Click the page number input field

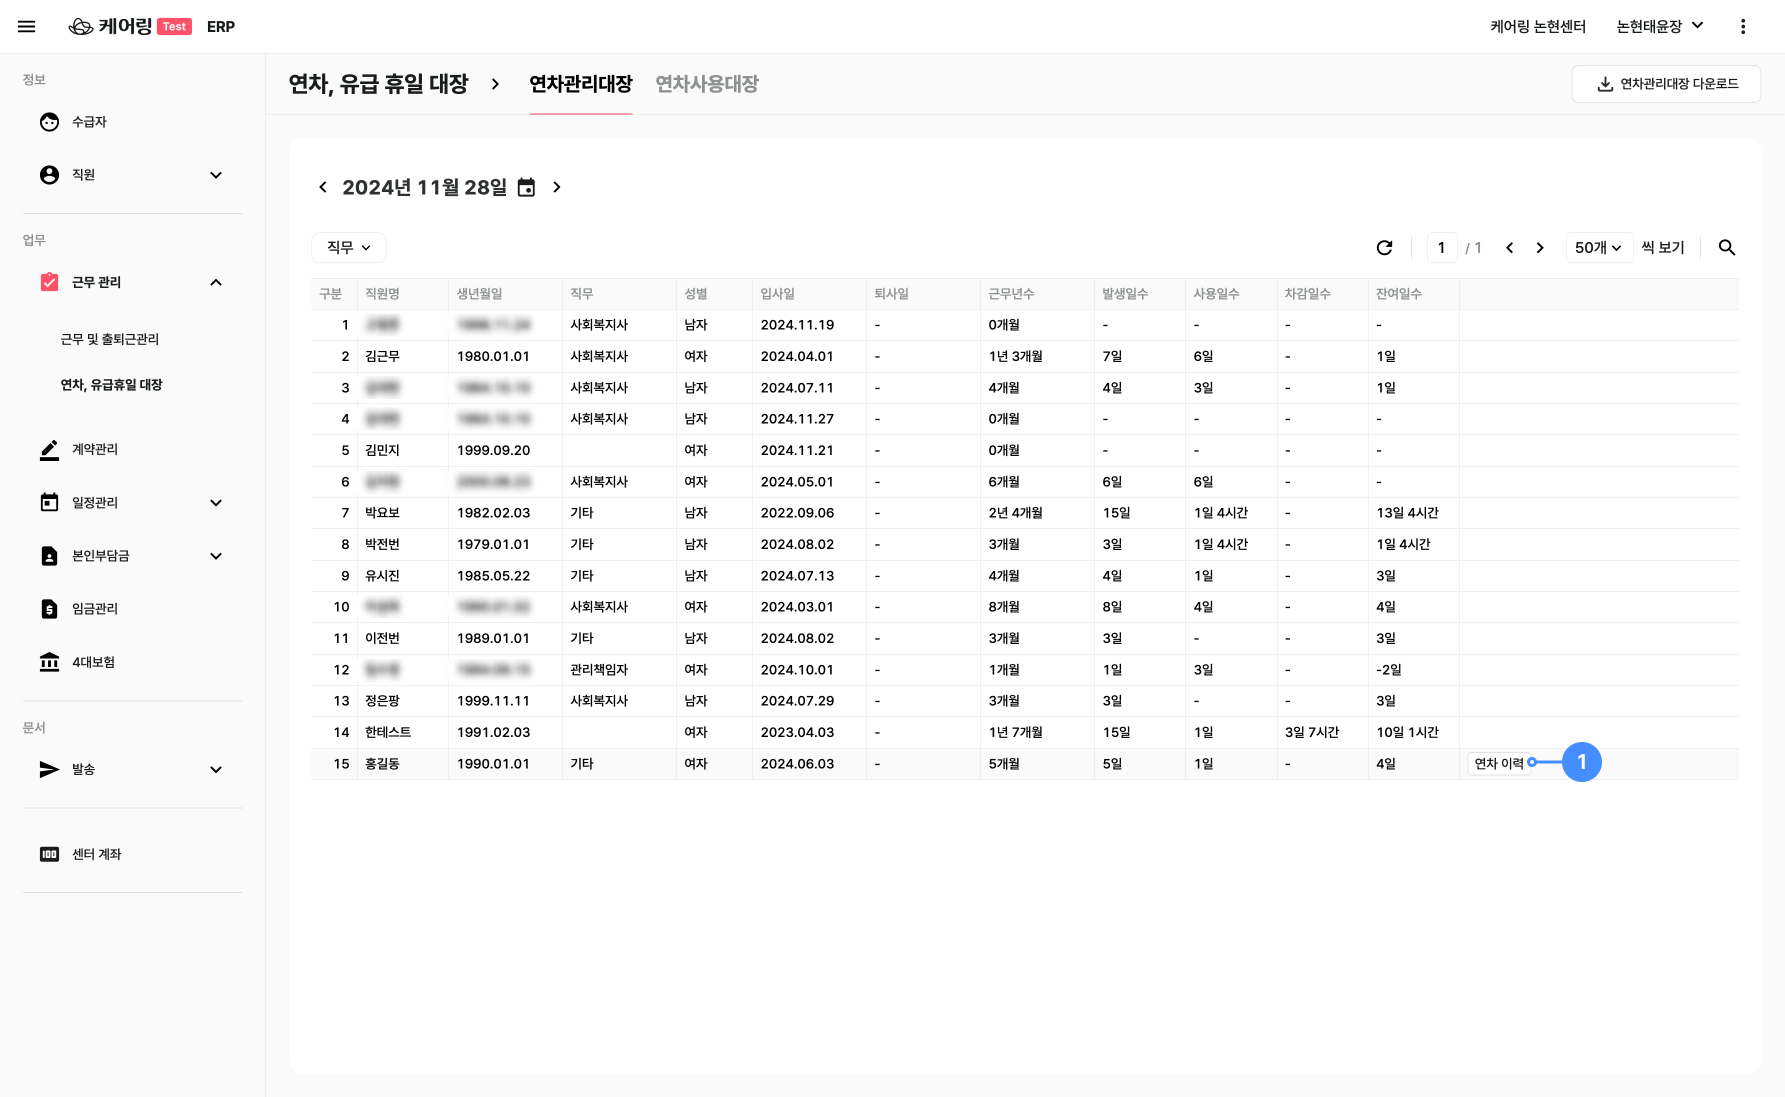click(x=1441, y=247)
